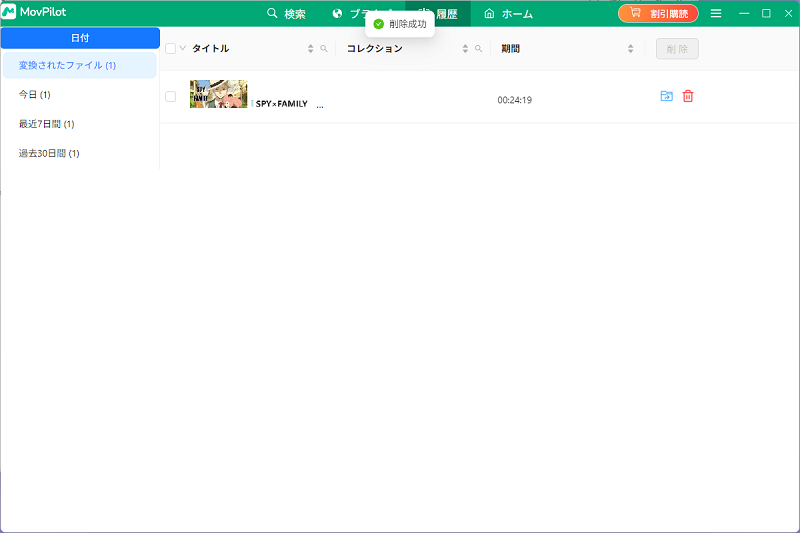
Task: Select the 履歴 history tab
Action: [438, 14]
